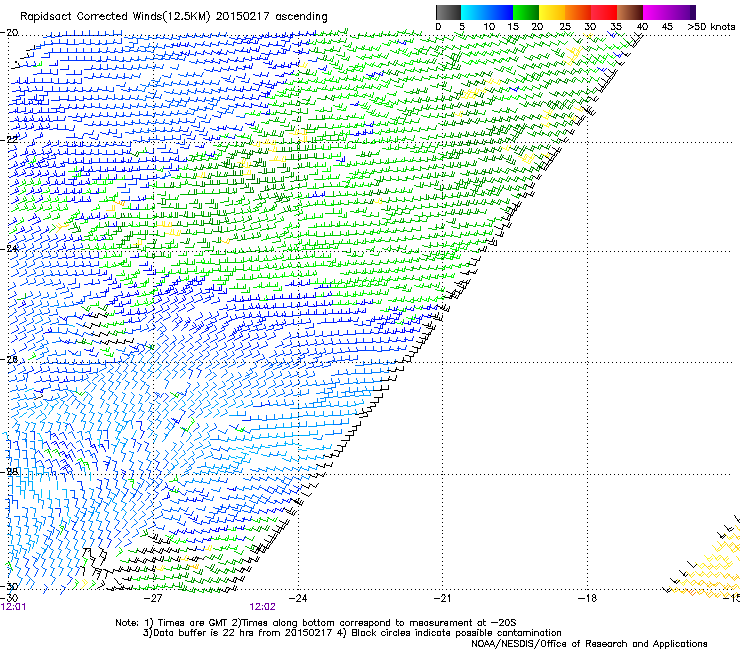This screenshot has width=740, height=650.
Task: Click the -20 latitude axis label
Action: (9, 33)
